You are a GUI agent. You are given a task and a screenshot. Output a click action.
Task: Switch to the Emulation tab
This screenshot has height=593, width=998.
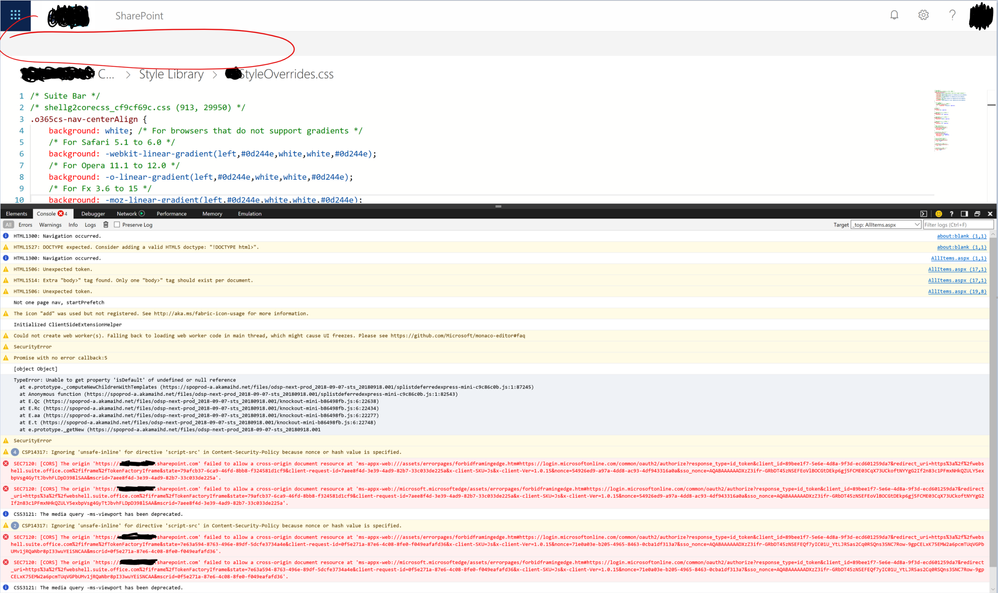click(x=250, y=214)
